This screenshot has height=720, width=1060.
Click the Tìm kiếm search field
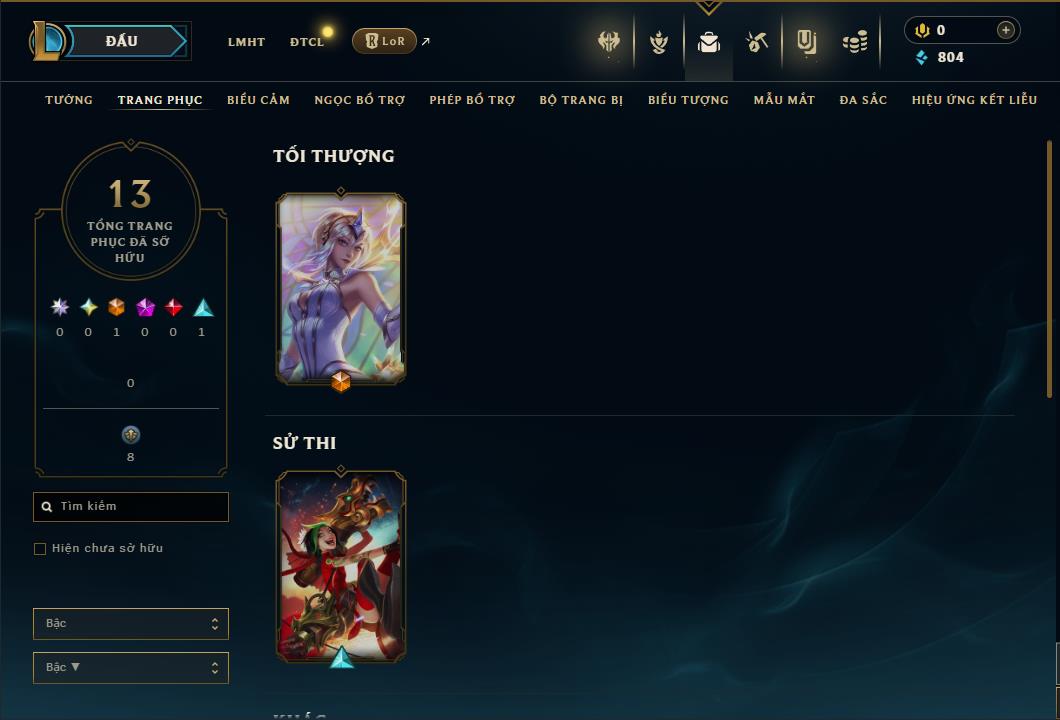(130, 506)
